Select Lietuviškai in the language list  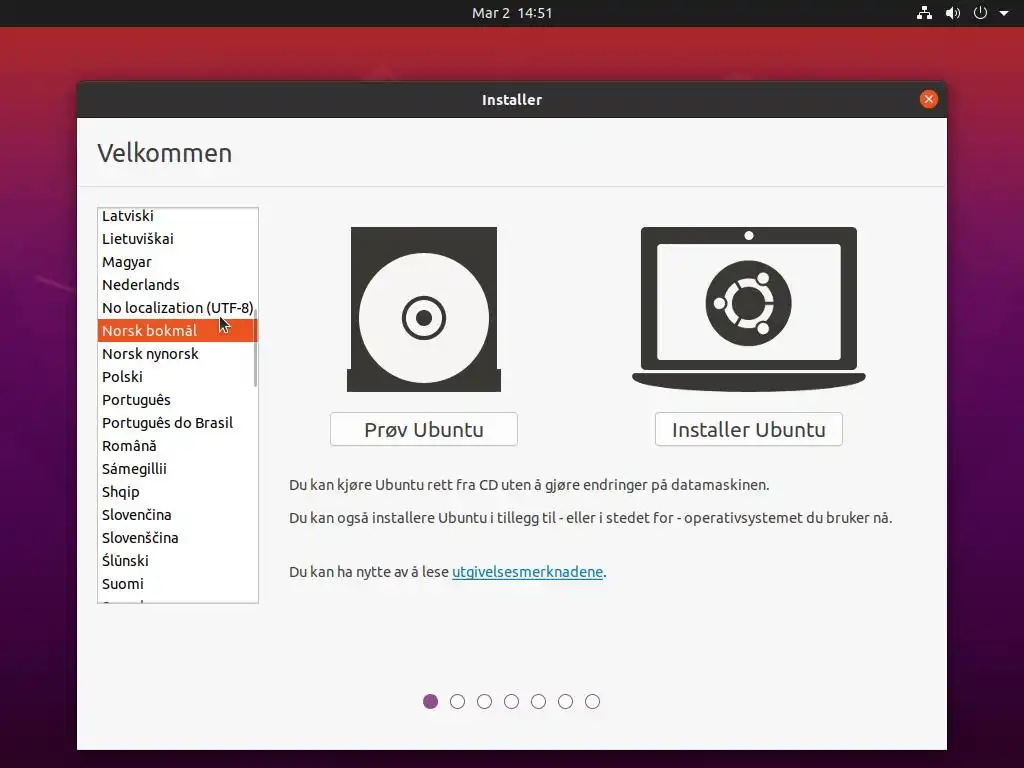tap(176, 238)
